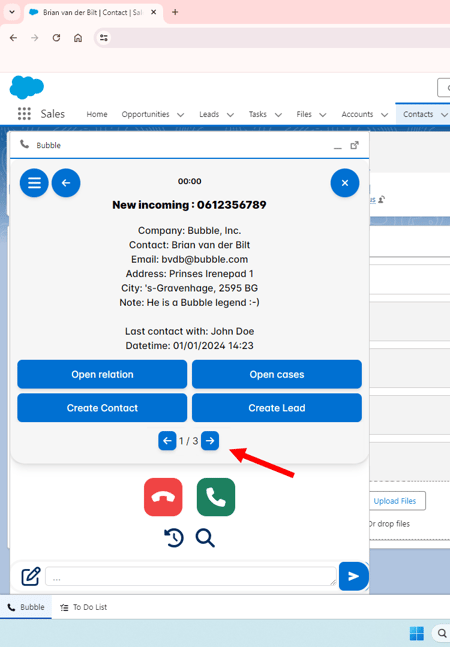Expand the Files dropdown chevron
The width and height of the screenshot is (450, 647).
tap(323, 115)
